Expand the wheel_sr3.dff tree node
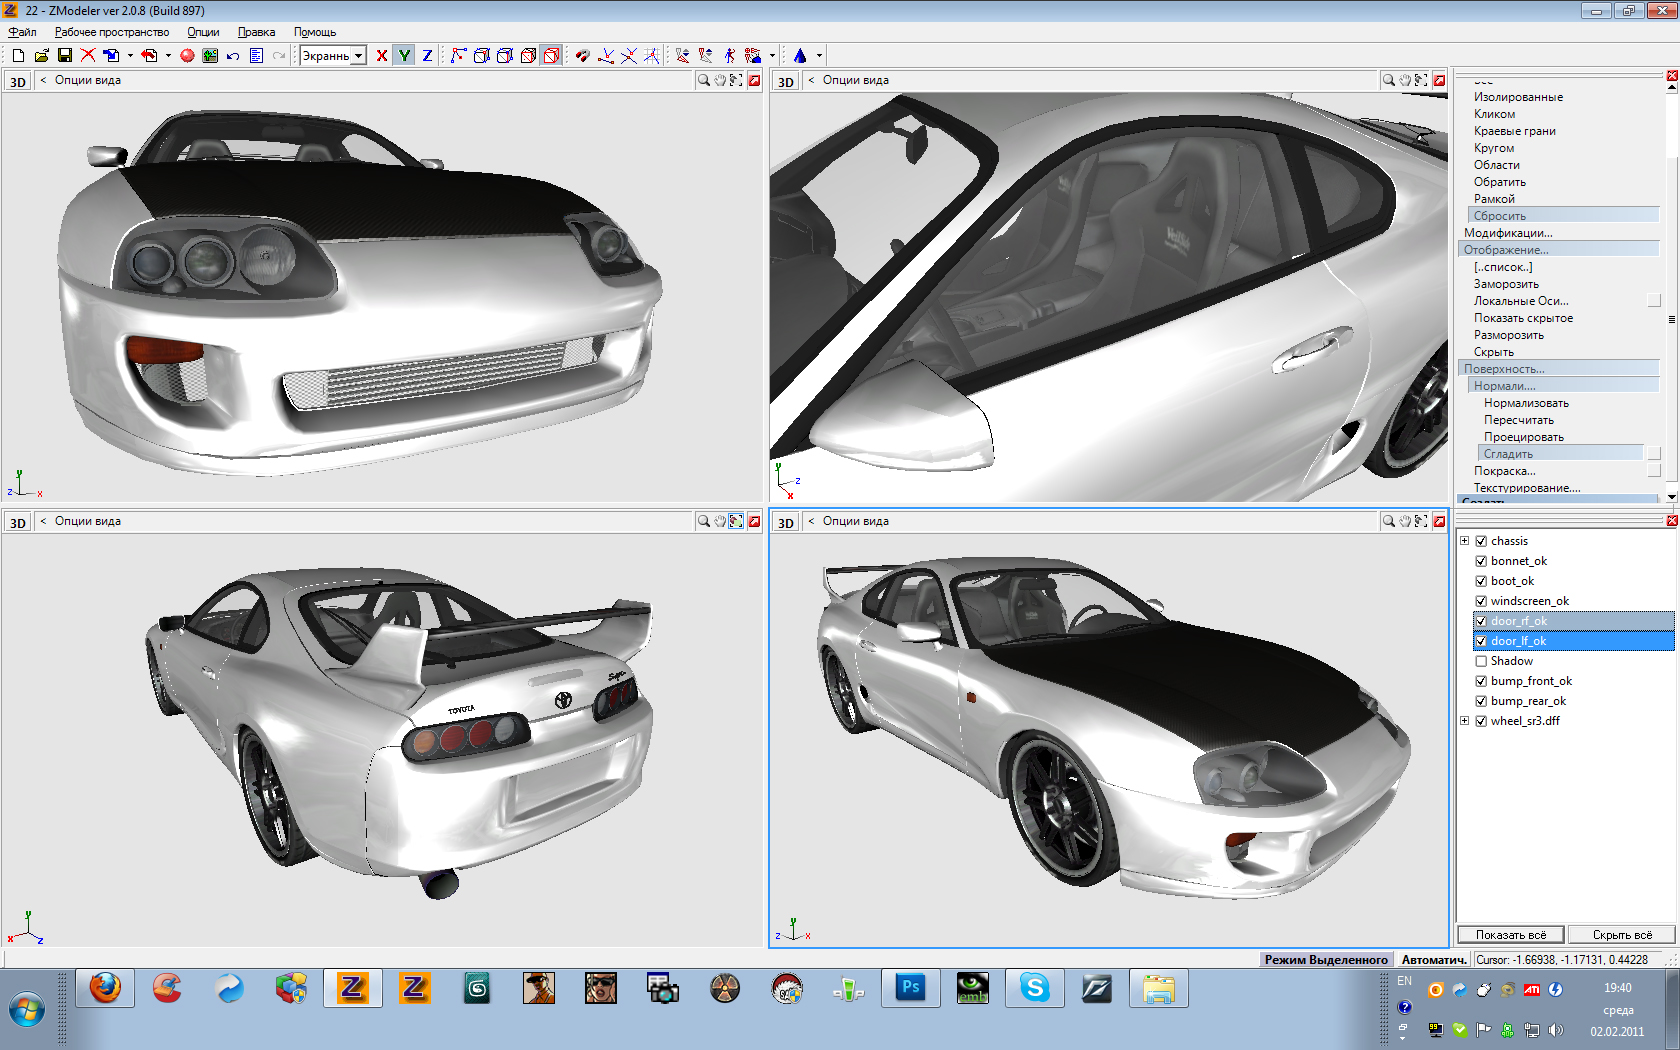This screenshot has width=1680, height=1050. tap(1465, 721)
